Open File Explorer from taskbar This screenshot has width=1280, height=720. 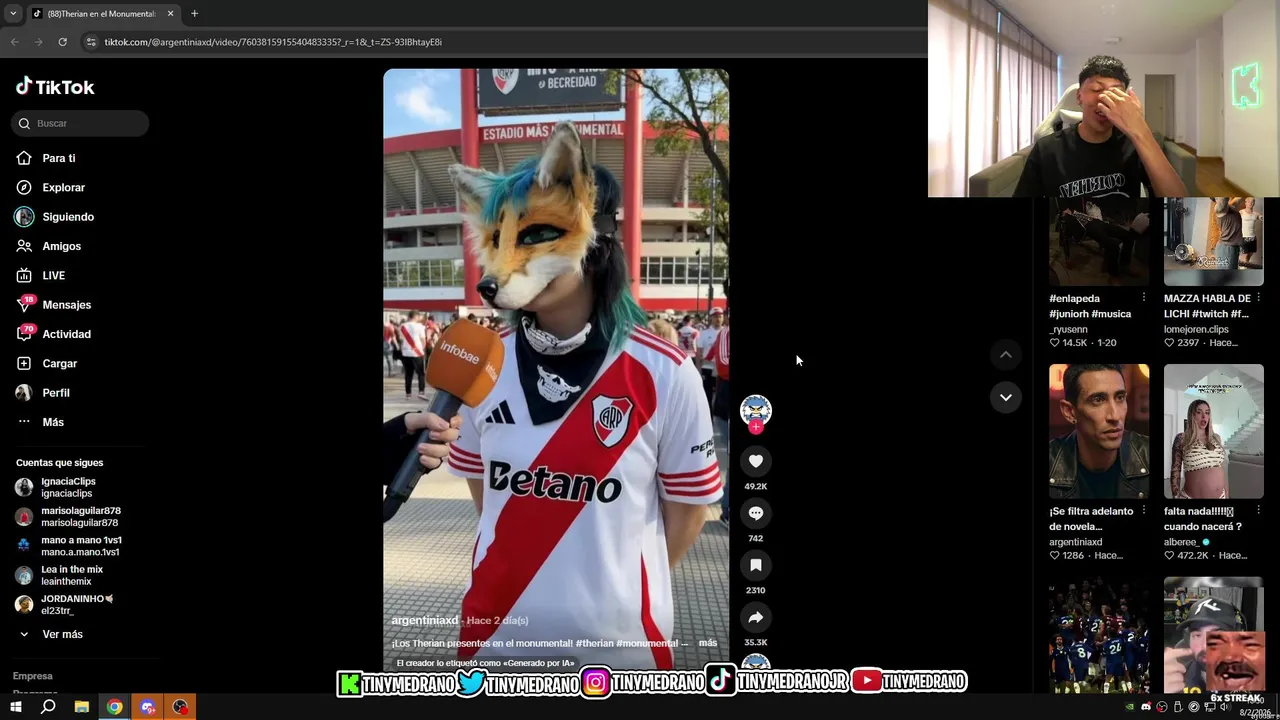(x=82, y=707)
